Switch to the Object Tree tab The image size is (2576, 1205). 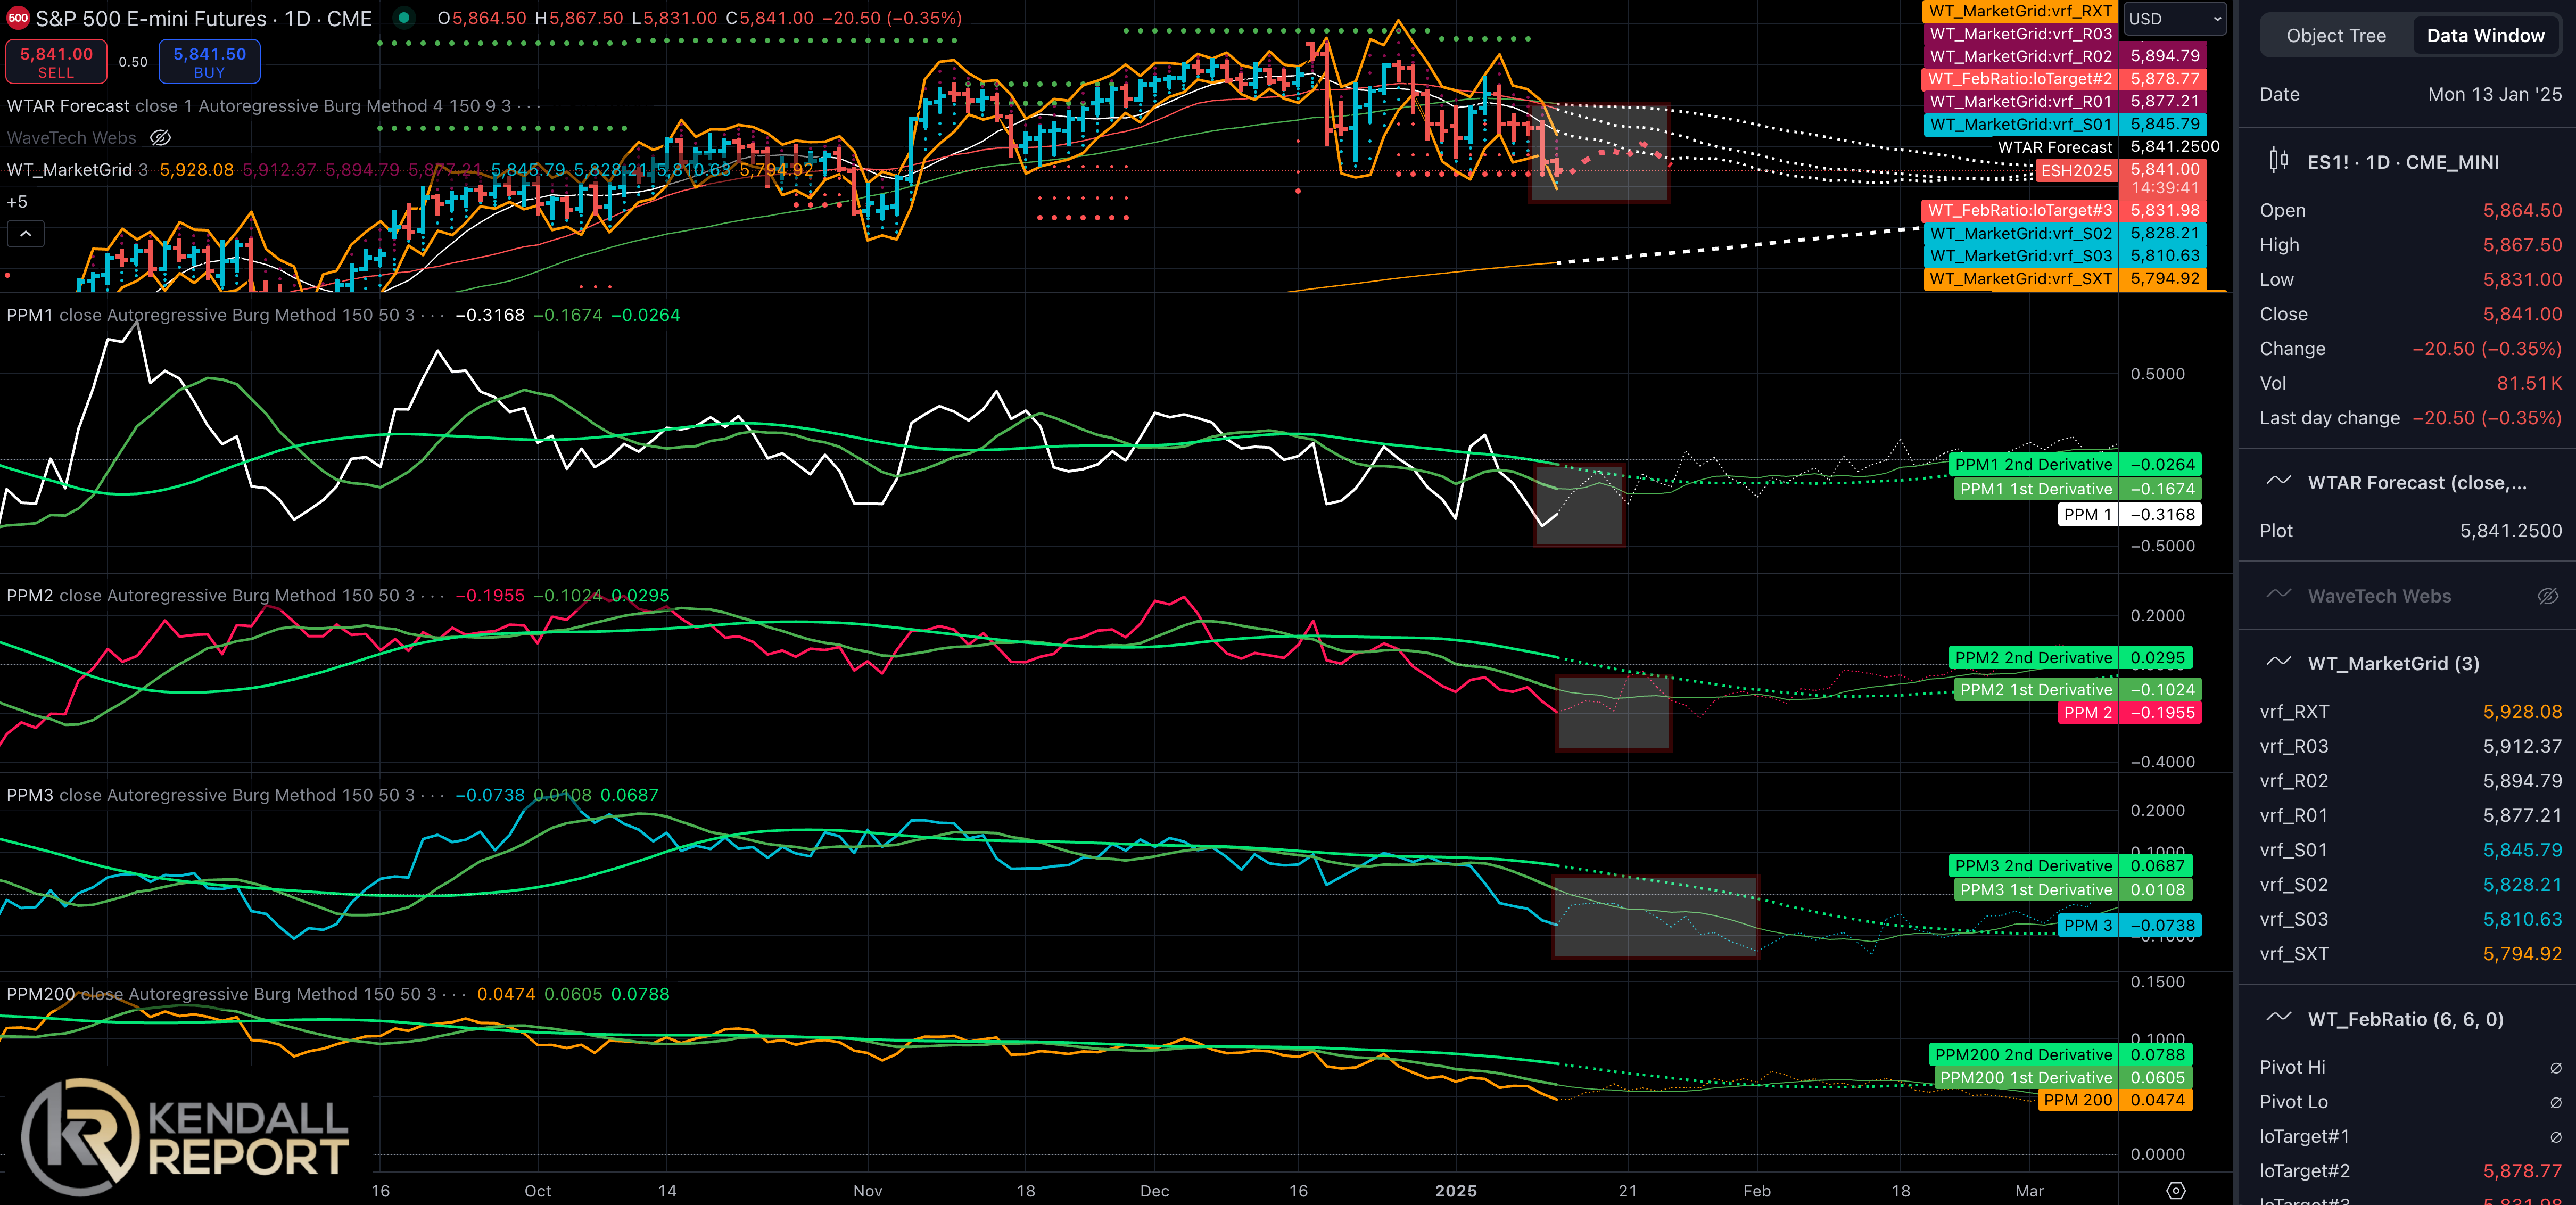(x=2335, y=36)
